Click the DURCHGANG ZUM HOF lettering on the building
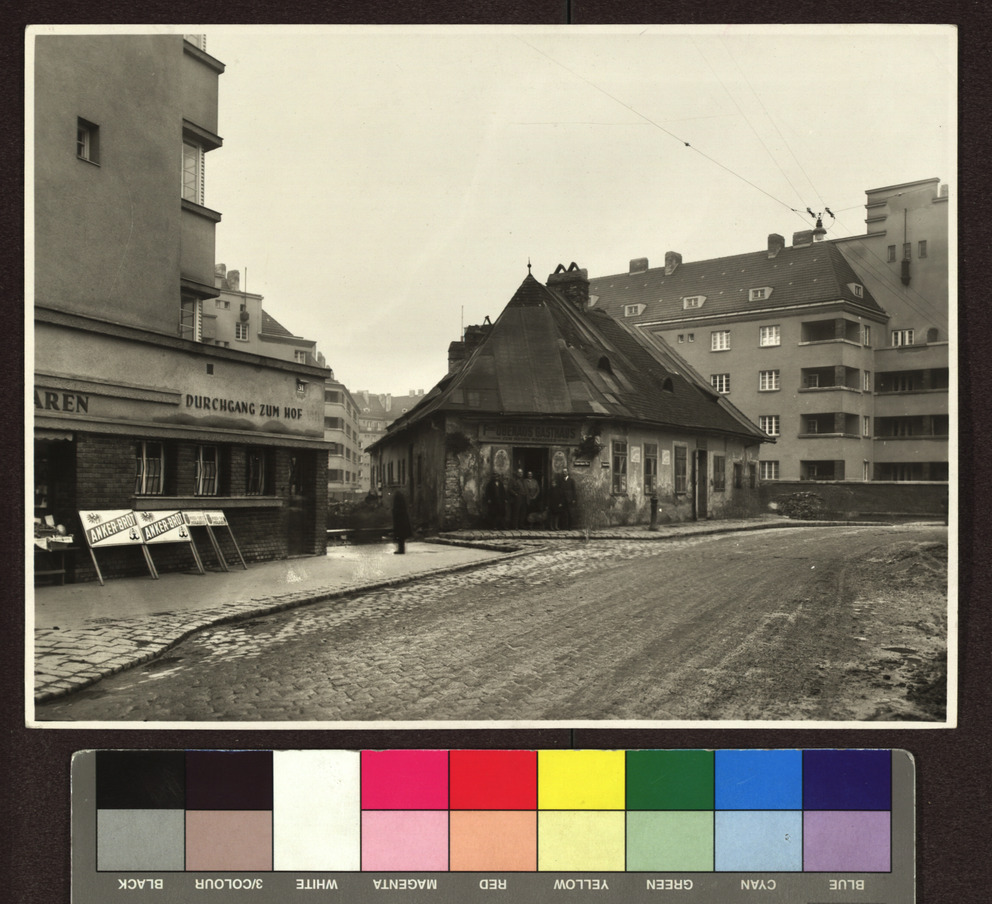Viewport: 992px width, 904px height. coord(244,407)
